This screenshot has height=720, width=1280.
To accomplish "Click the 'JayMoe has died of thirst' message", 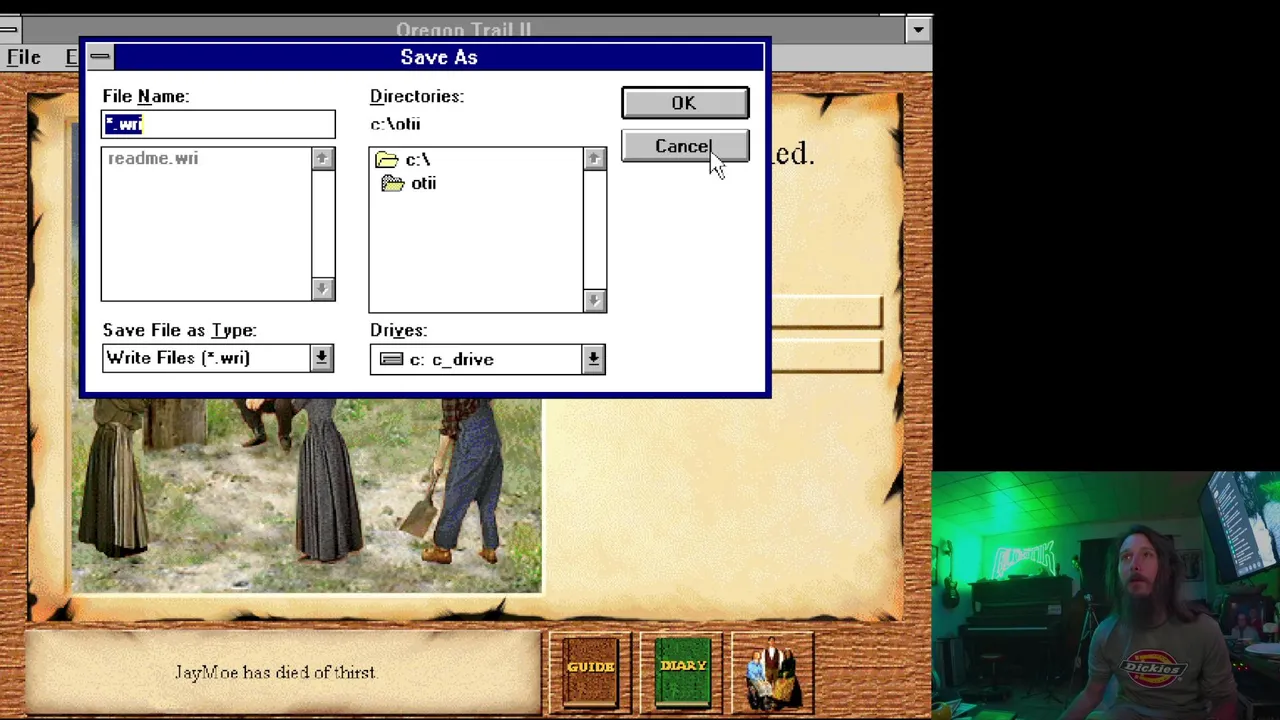I will (276, 672).
